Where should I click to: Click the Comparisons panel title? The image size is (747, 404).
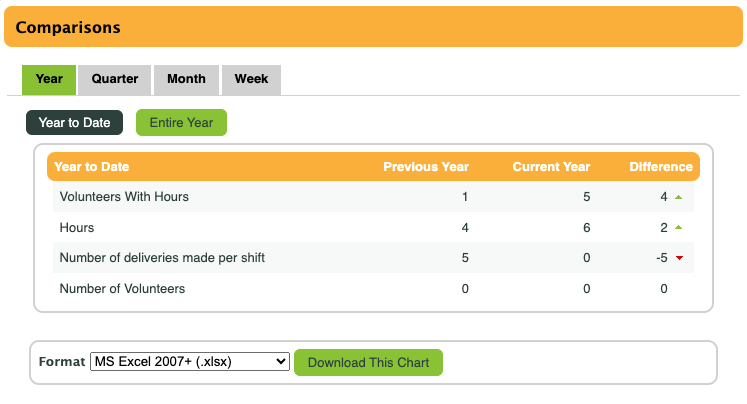68,28
